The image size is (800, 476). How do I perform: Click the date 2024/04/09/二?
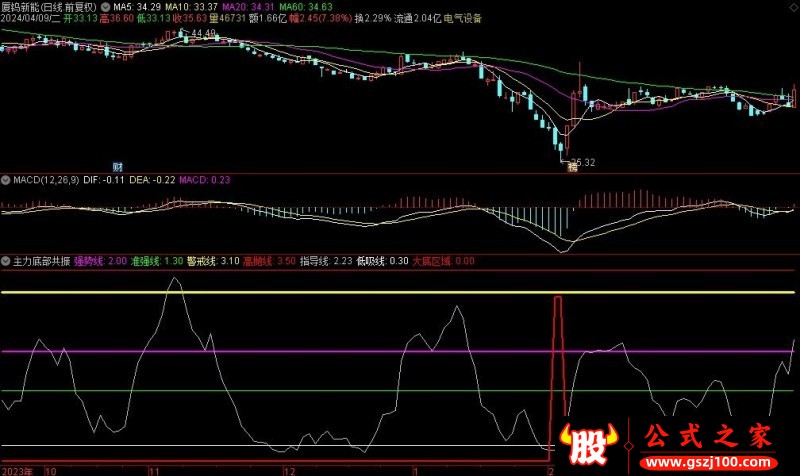(31, 18)
